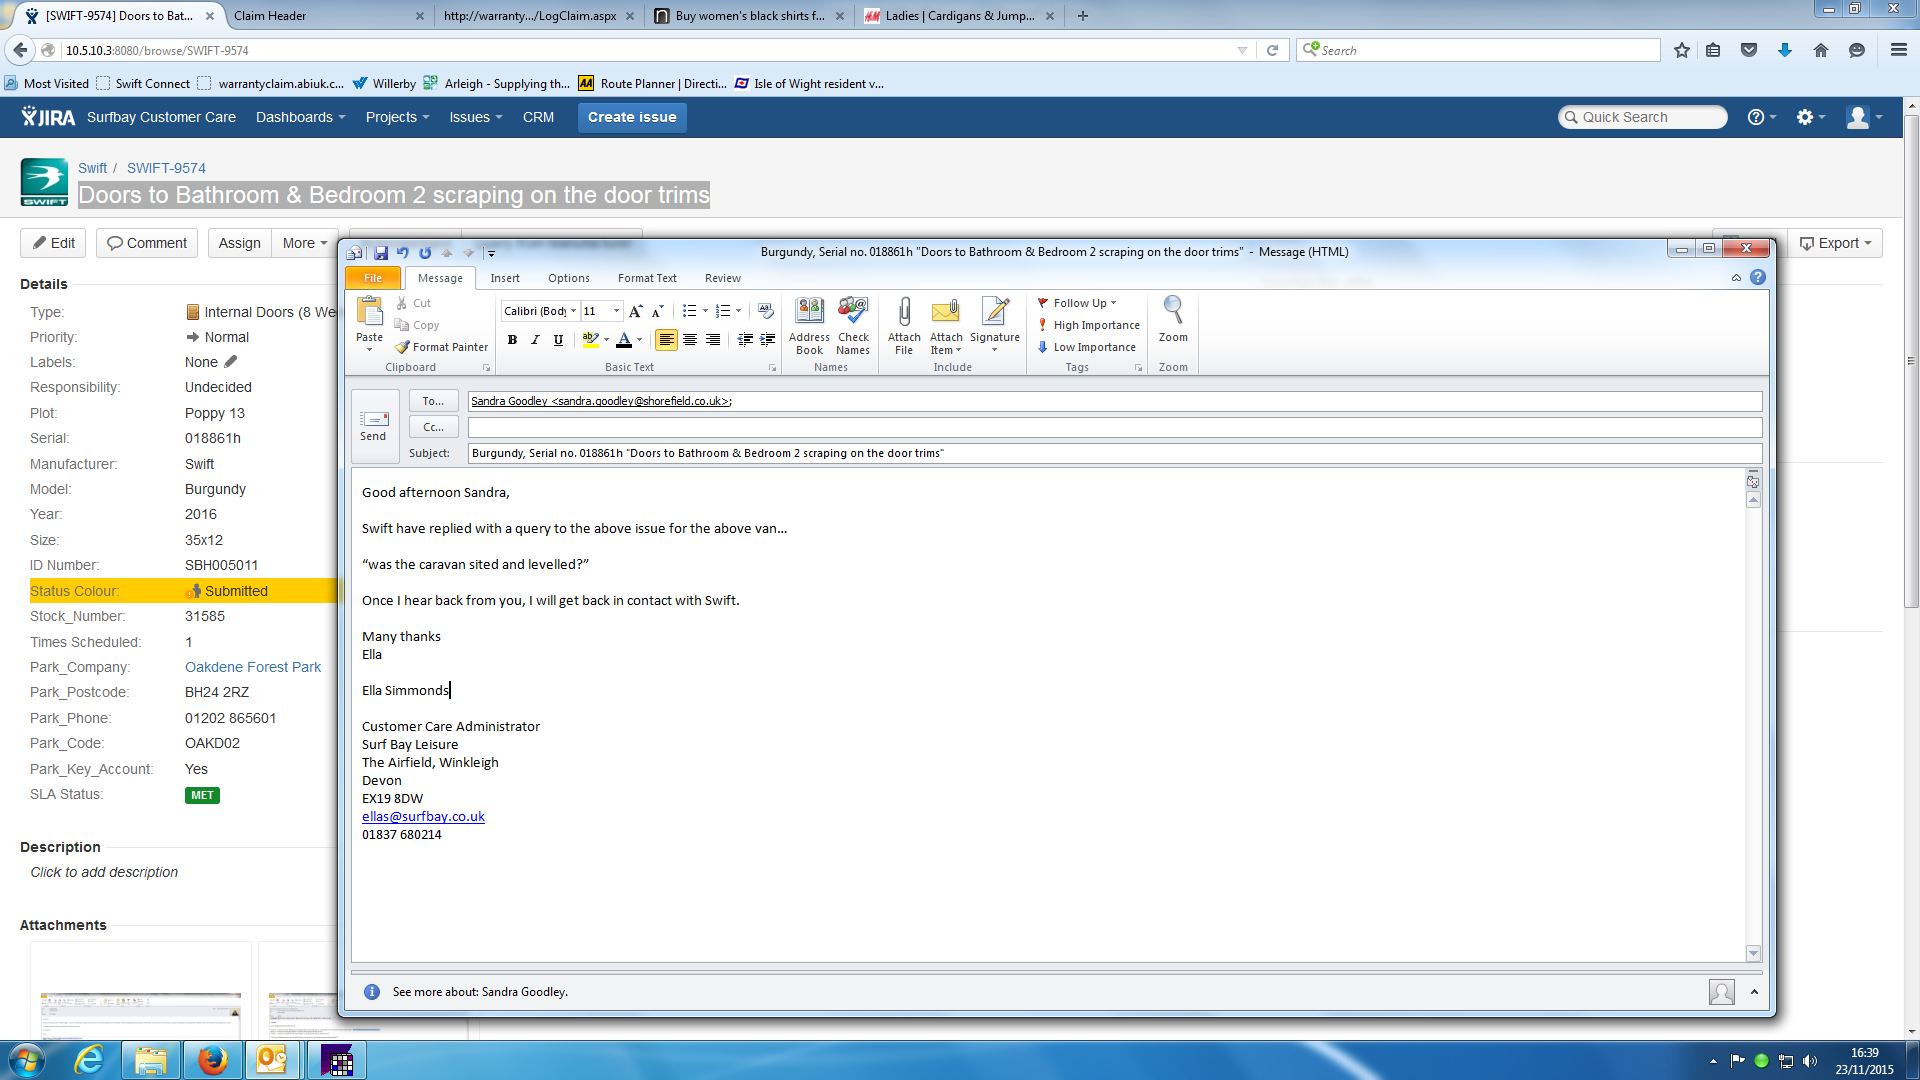Open the Oakdene Forest Park link
This screenshot has height=1080, width=1920.
[x=253, y=667]
